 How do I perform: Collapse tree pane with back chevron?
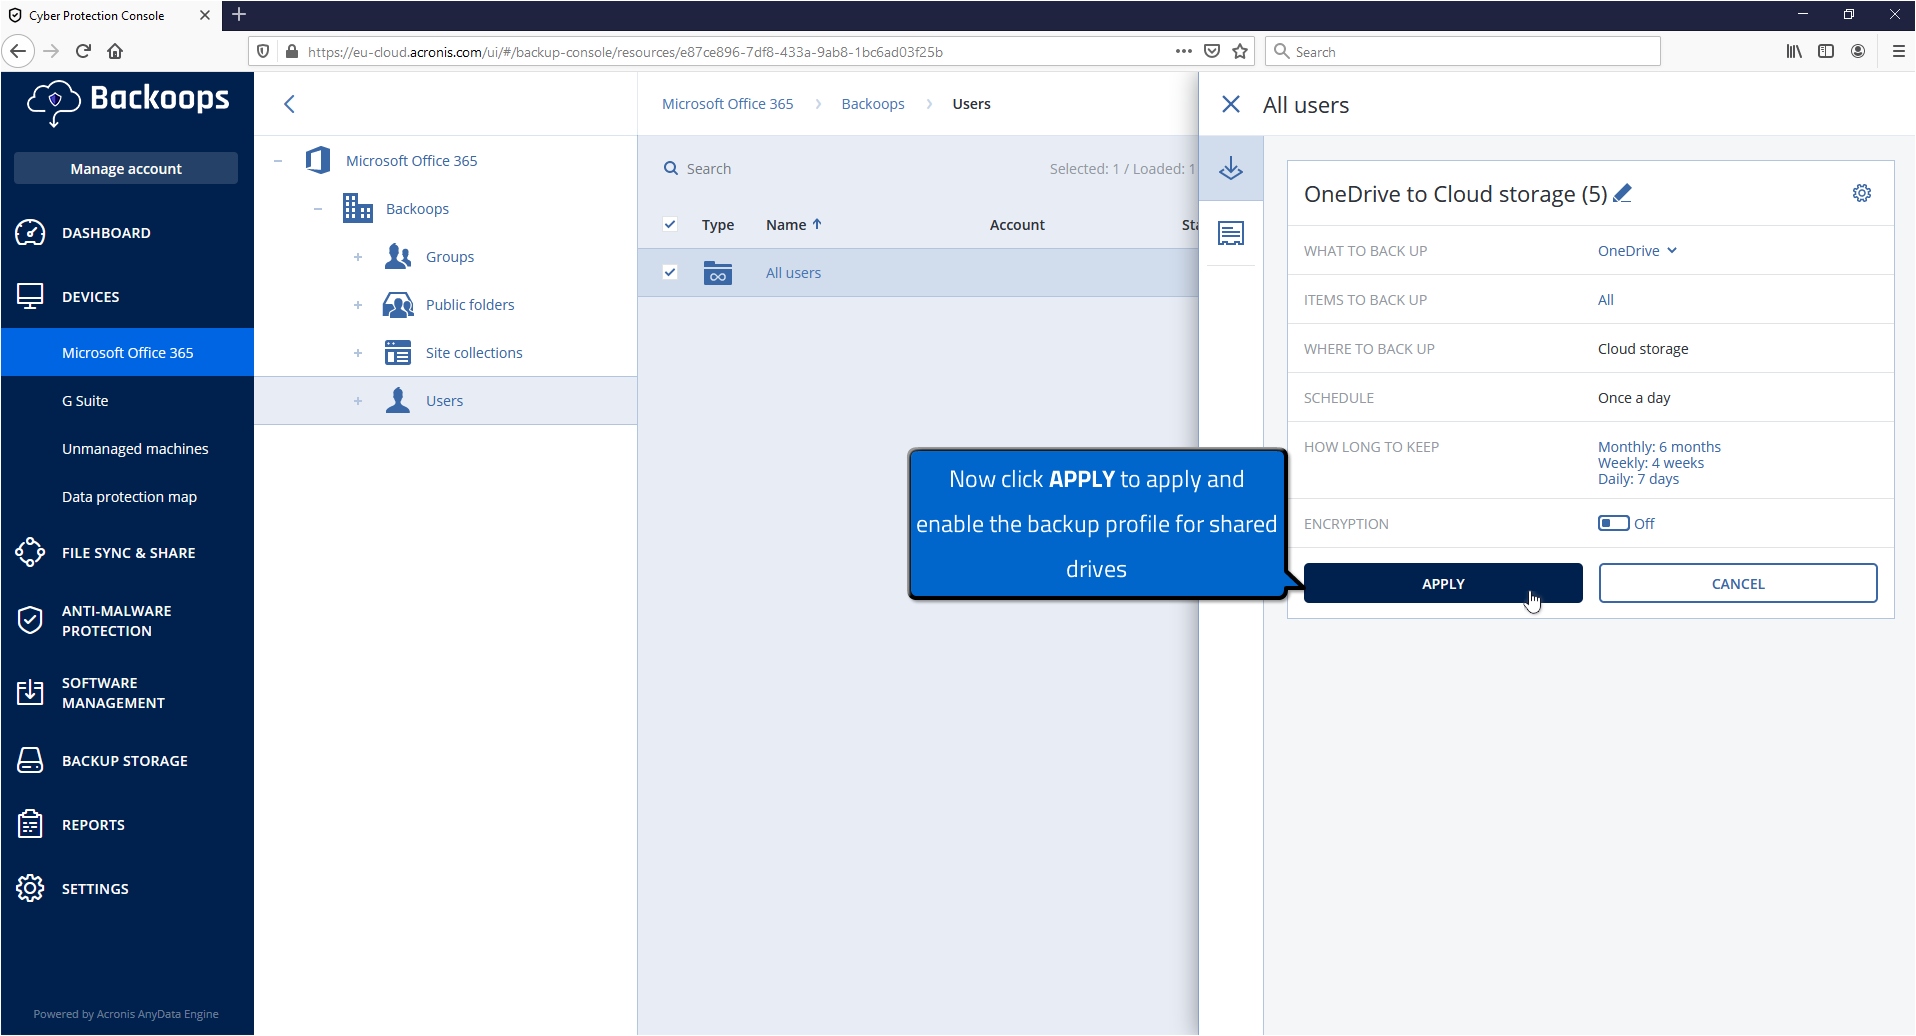coord(289,104)
